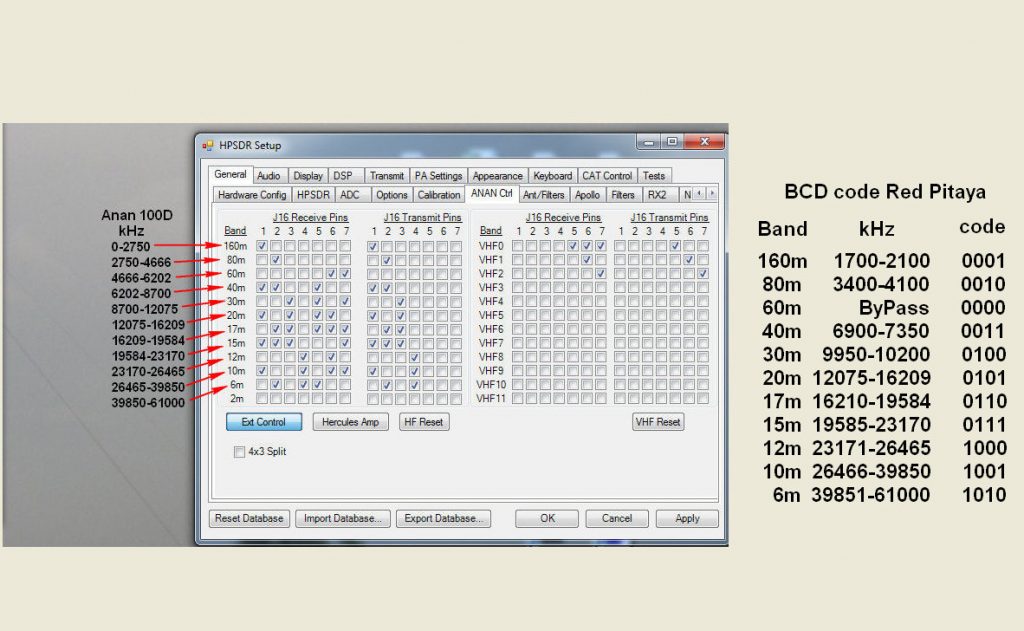The height and width of the screenshot is (631, 1024).
Task: Click the "Anan 100D" label
Action: (x=136, y=215)
